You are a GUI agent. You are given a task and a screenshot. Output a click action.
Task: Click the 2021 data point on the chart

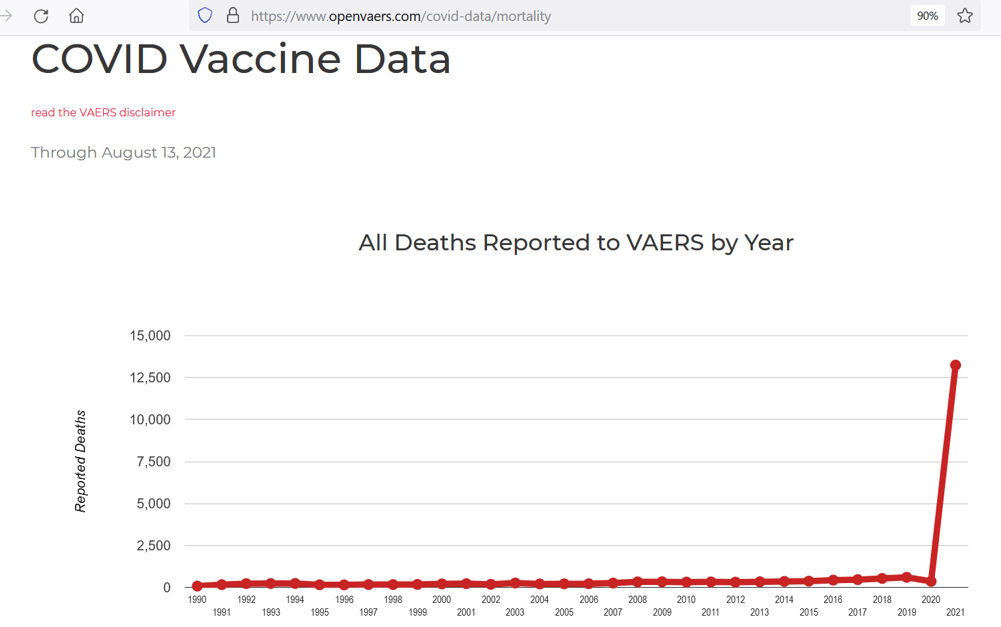coord(956,366)
